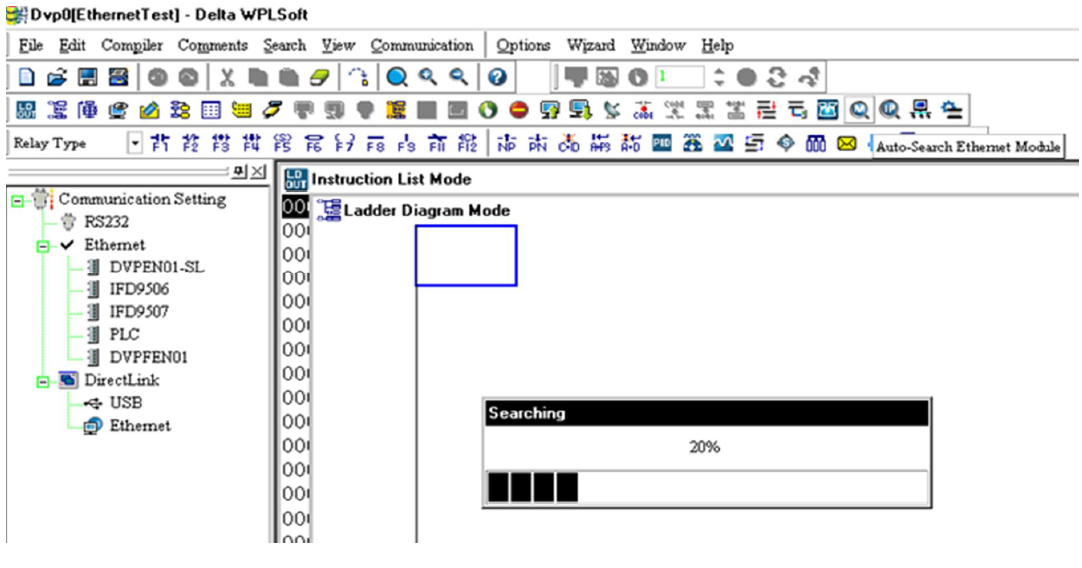This screenshot has width=1082, height=568.
Task: Open the Wizard menu
Action: click(590, 46)
